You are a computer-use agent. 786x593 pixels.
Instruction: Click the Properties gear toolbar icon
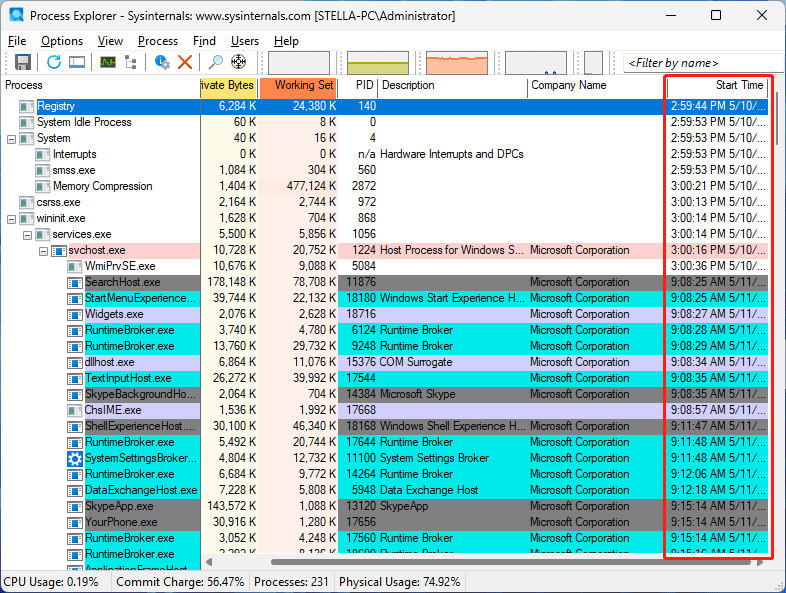[x=162, y=62]
